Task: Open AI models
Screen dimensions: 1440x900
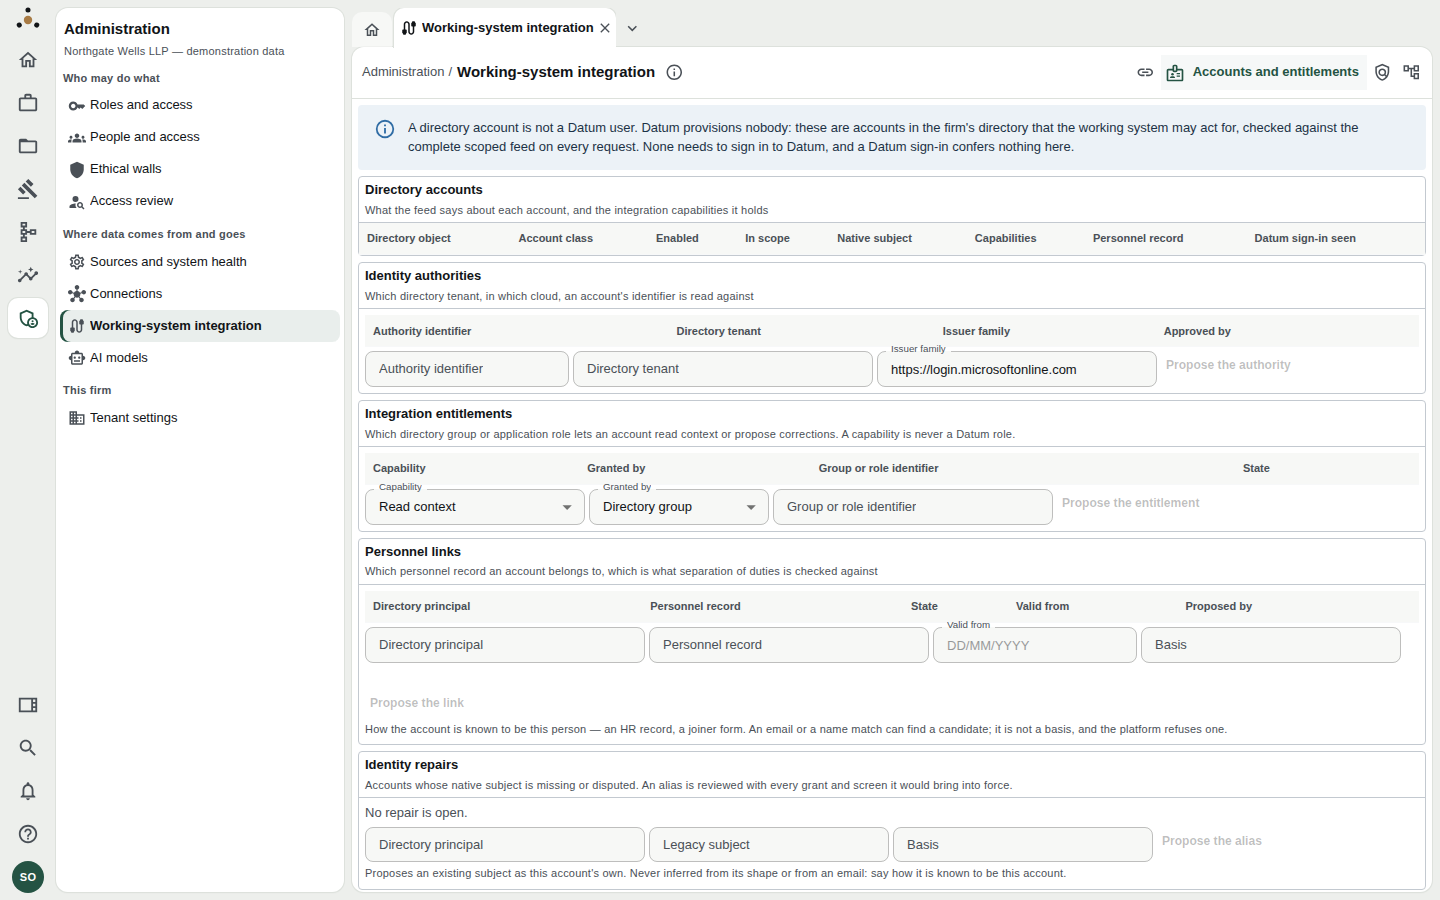Action: [x=200, y=358]
